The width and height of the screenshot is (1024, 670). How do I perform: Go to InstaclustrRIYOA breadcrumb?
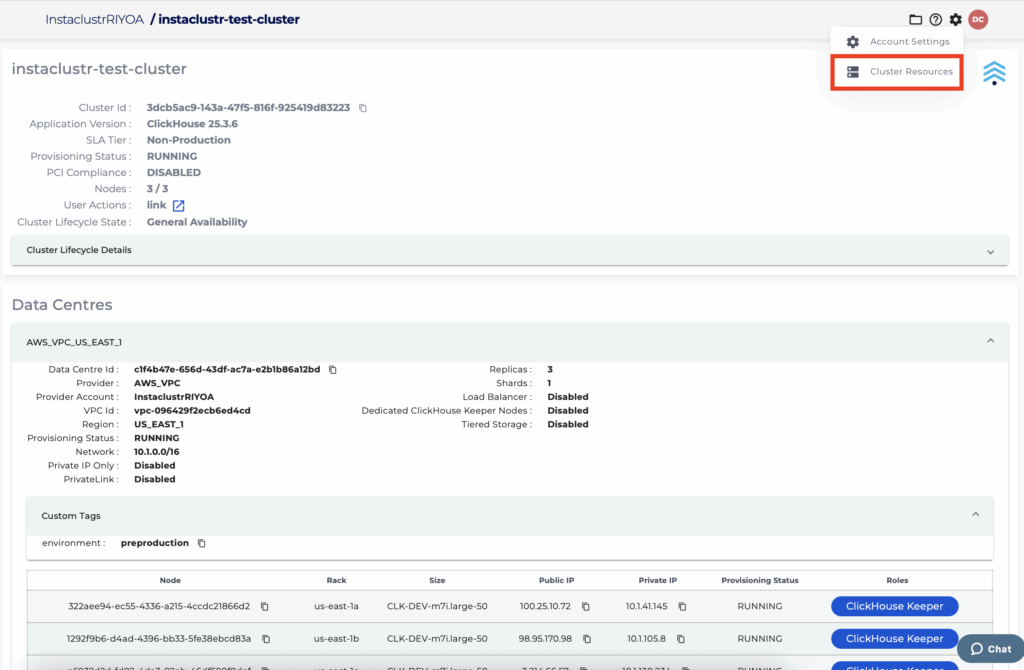[x=95, y=19]
